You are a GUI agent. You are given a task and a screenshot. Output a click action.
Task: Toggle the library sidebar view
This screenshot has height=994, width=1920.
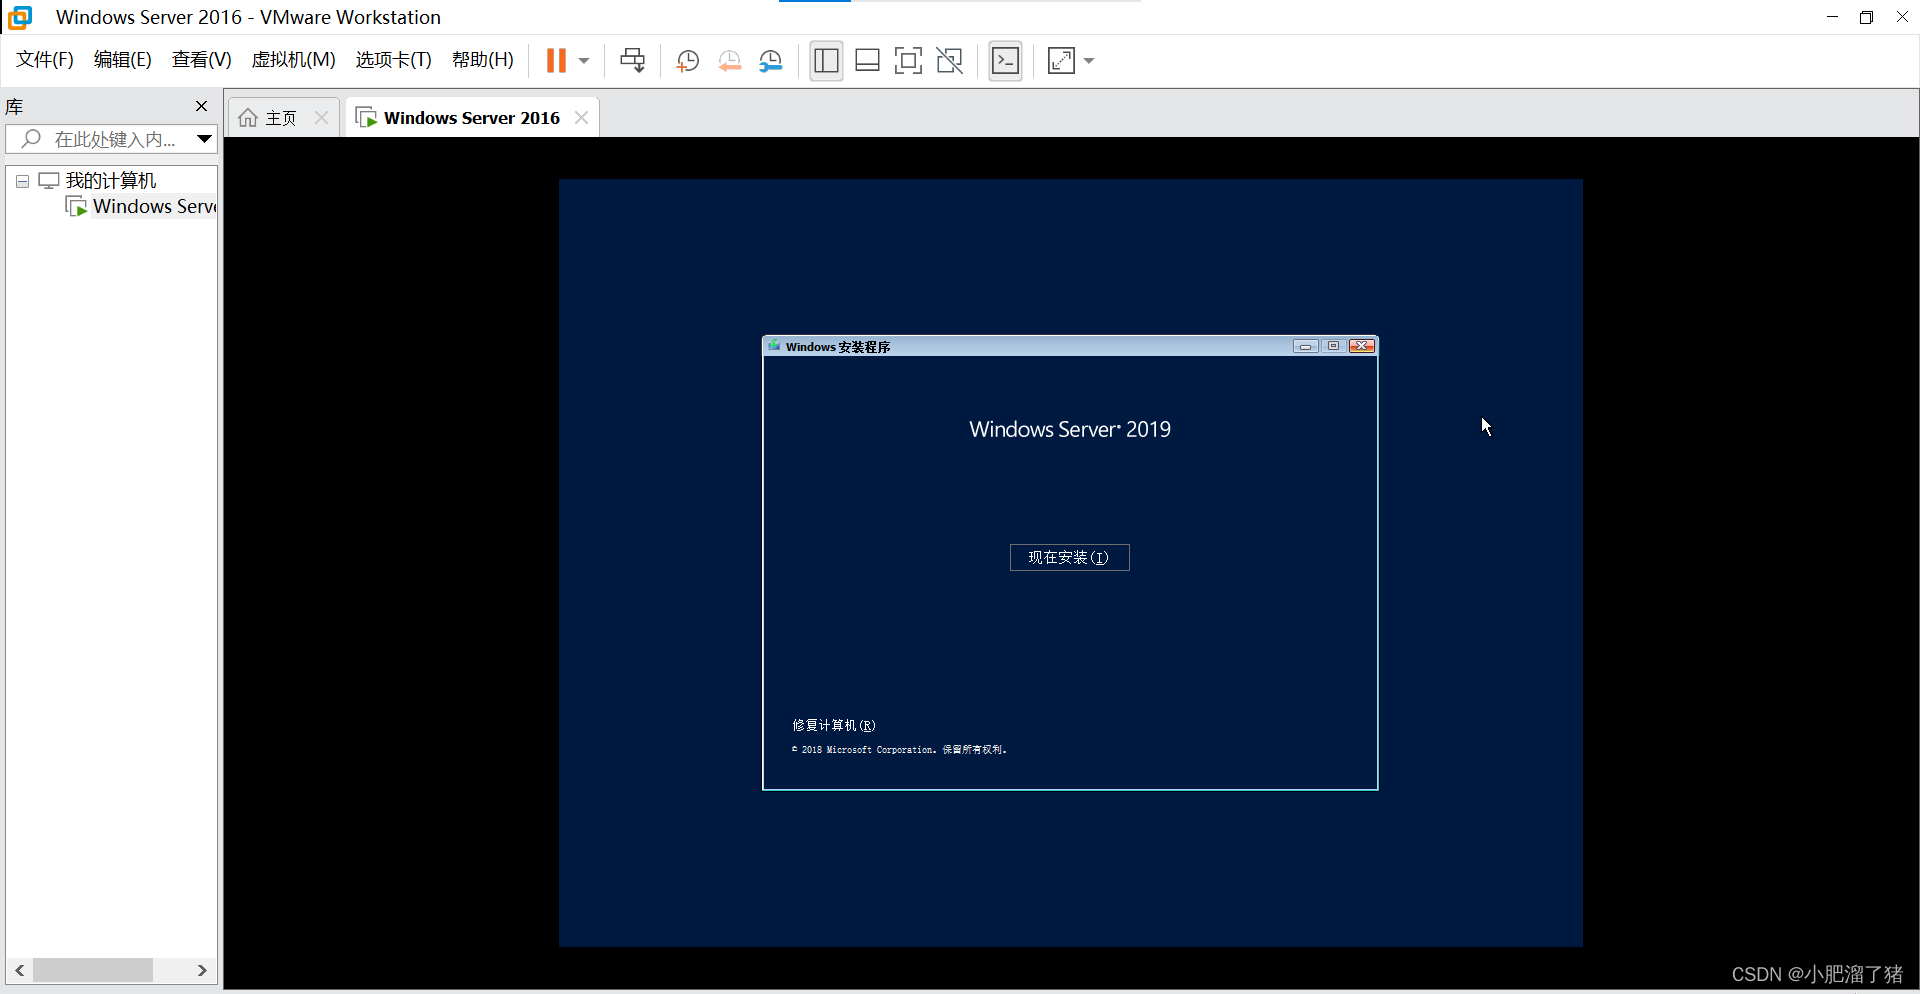coord(826,61)
